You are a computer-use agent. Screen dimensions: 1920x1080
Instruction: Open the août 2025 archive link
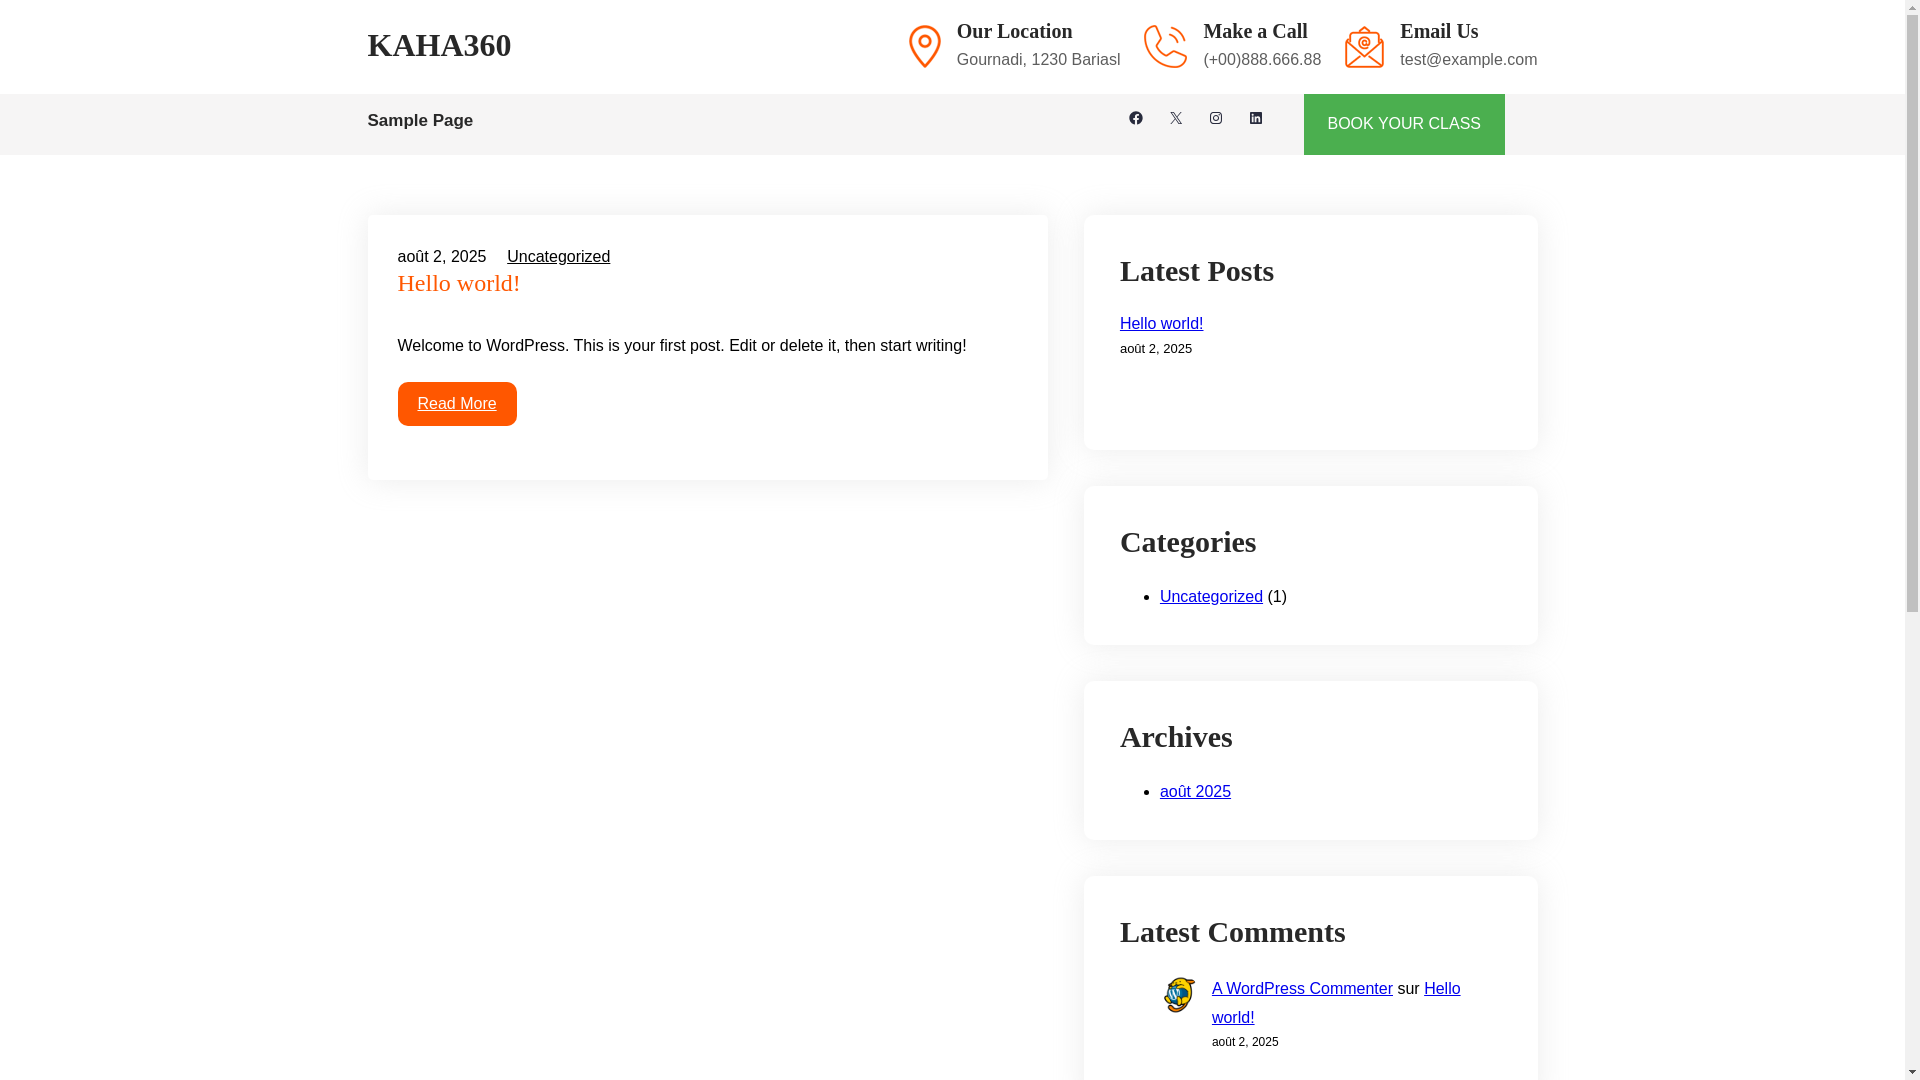(x=1195, y=791)
